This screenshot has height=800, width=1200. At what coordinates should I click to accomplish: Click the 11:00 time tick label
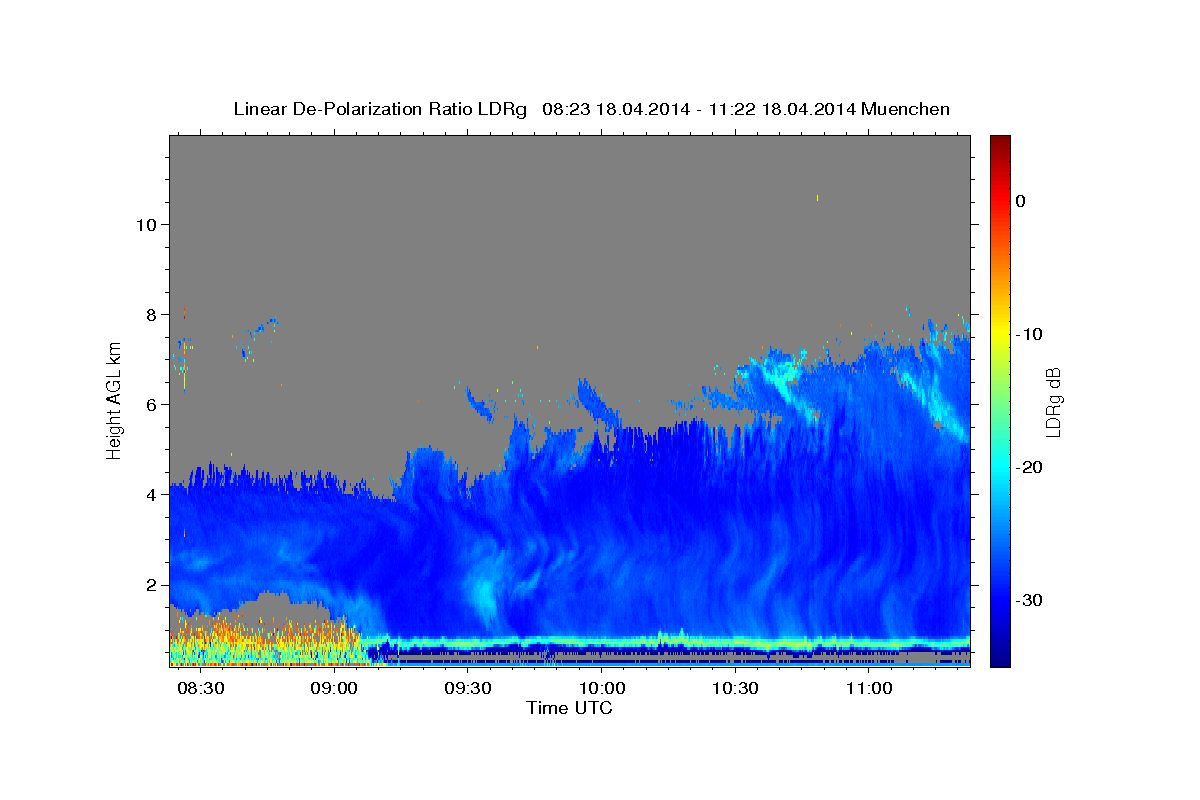click(870, 689)
